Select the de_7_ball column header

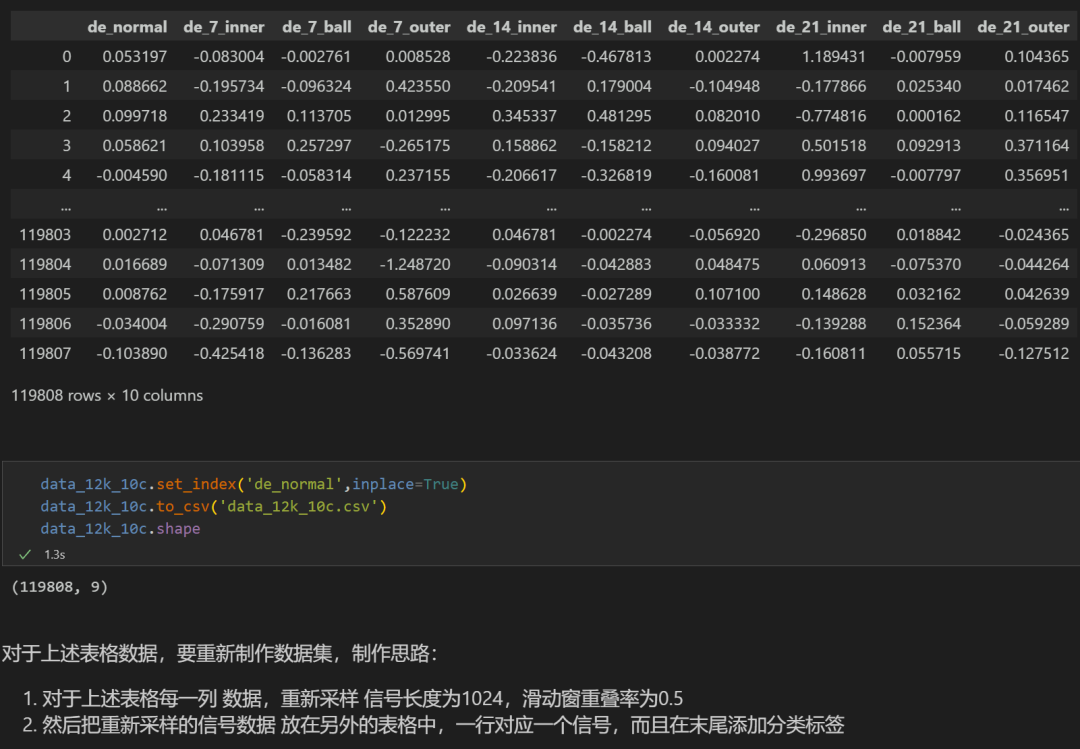316,27
